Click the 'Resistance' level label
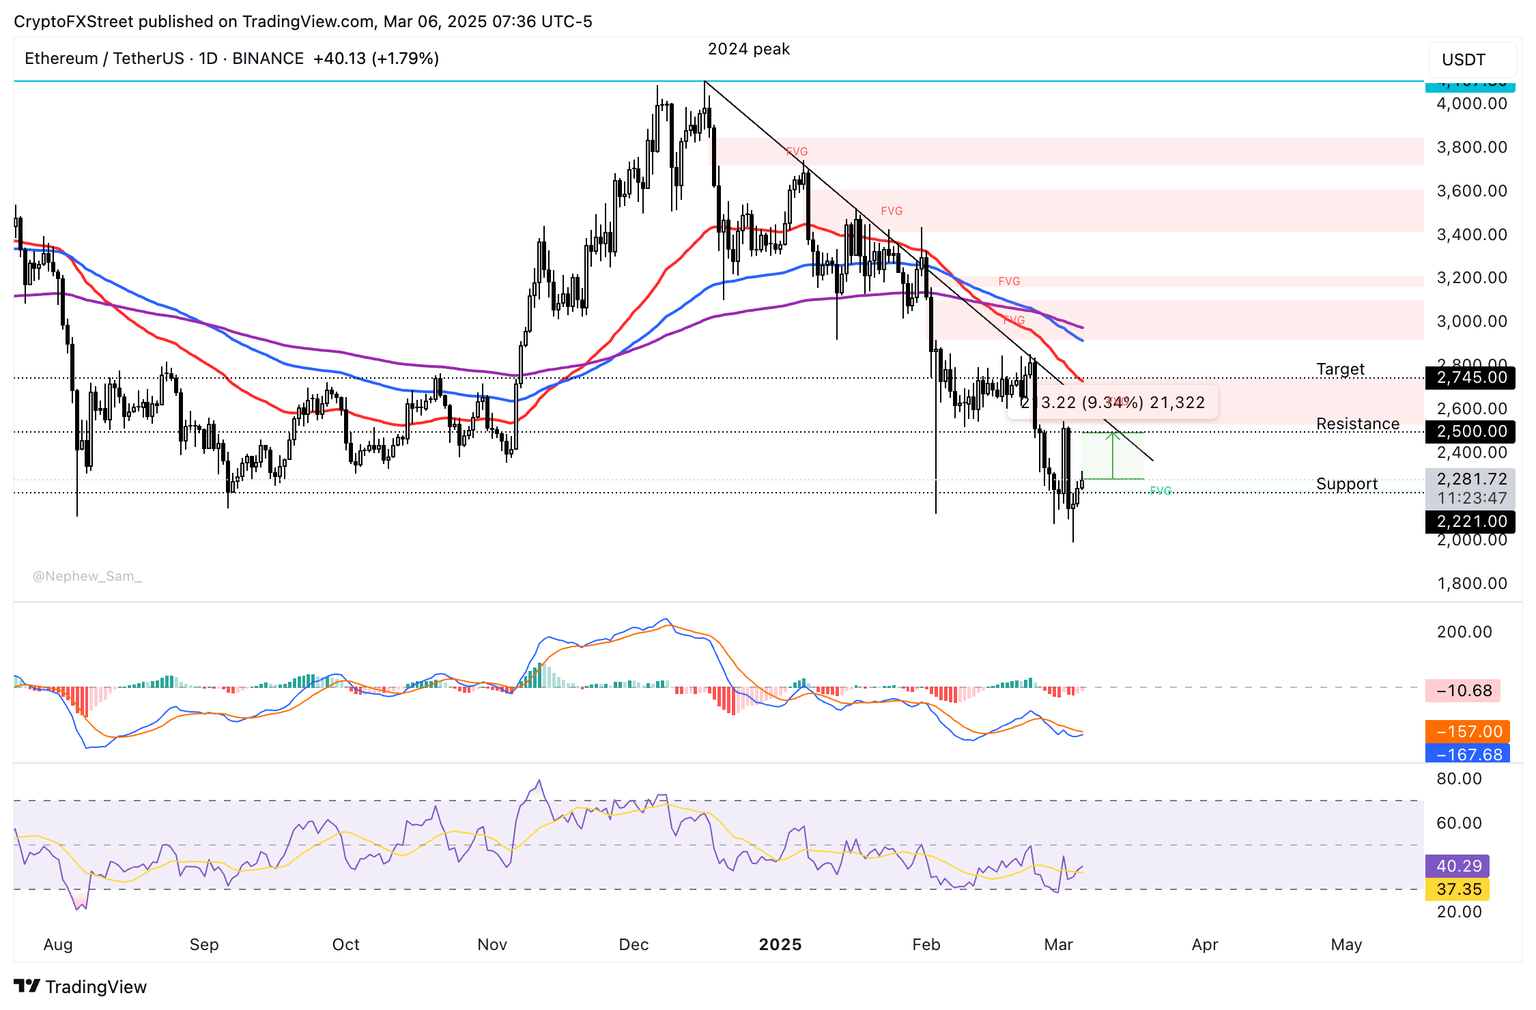1536x1010 pixels. (1358, 424)
